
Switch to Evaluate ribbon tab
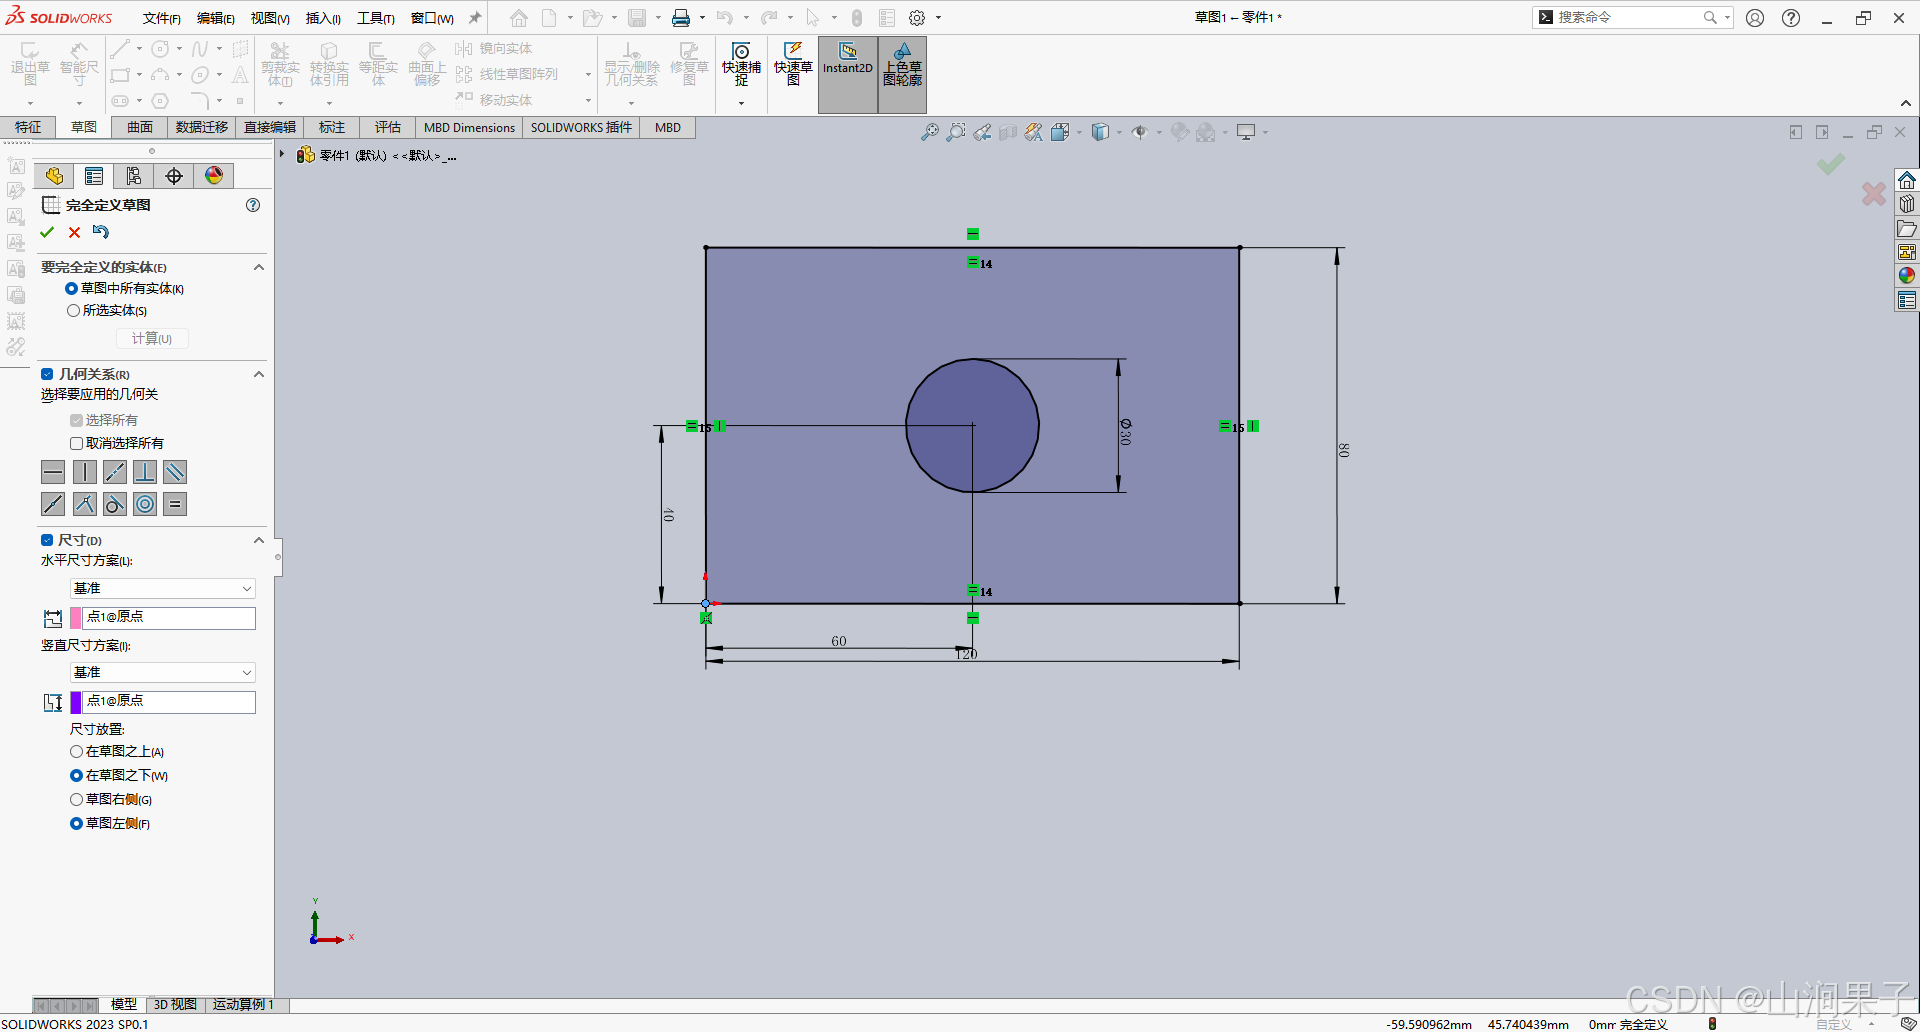click(388, 127)
